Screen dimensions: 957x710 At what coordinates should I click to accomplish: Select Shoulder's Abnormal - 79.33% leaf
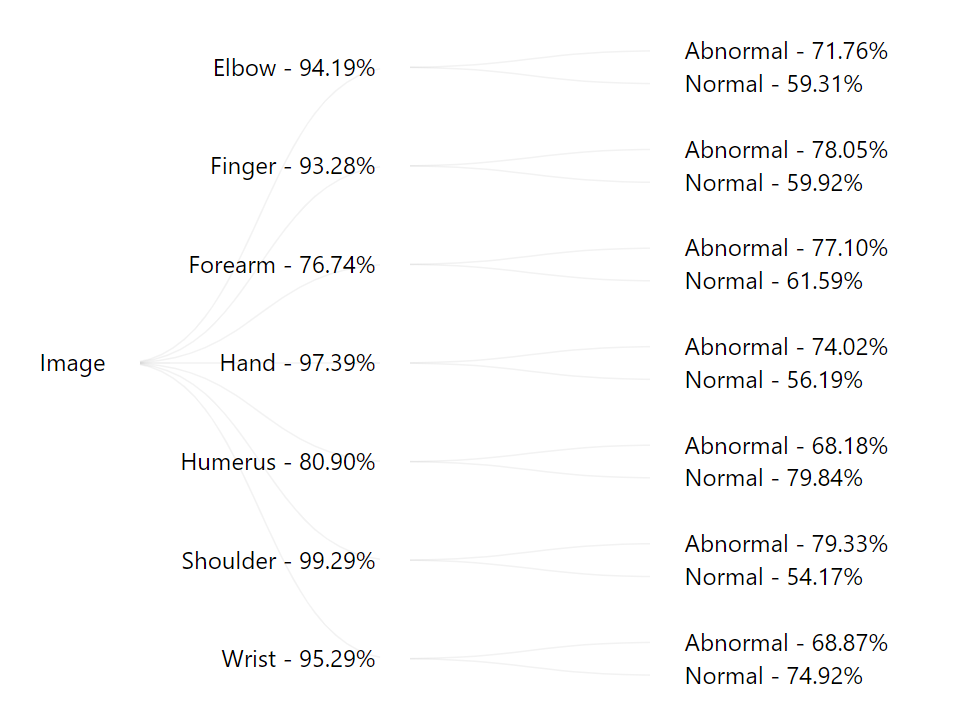[x=786, y=545]
